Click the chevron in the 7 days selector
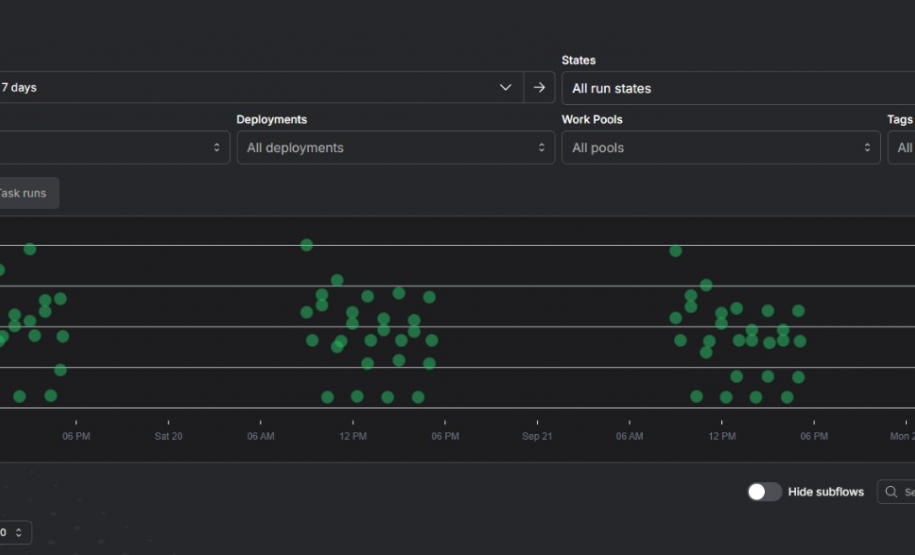 pyautogui.click(x=505, y=87)
